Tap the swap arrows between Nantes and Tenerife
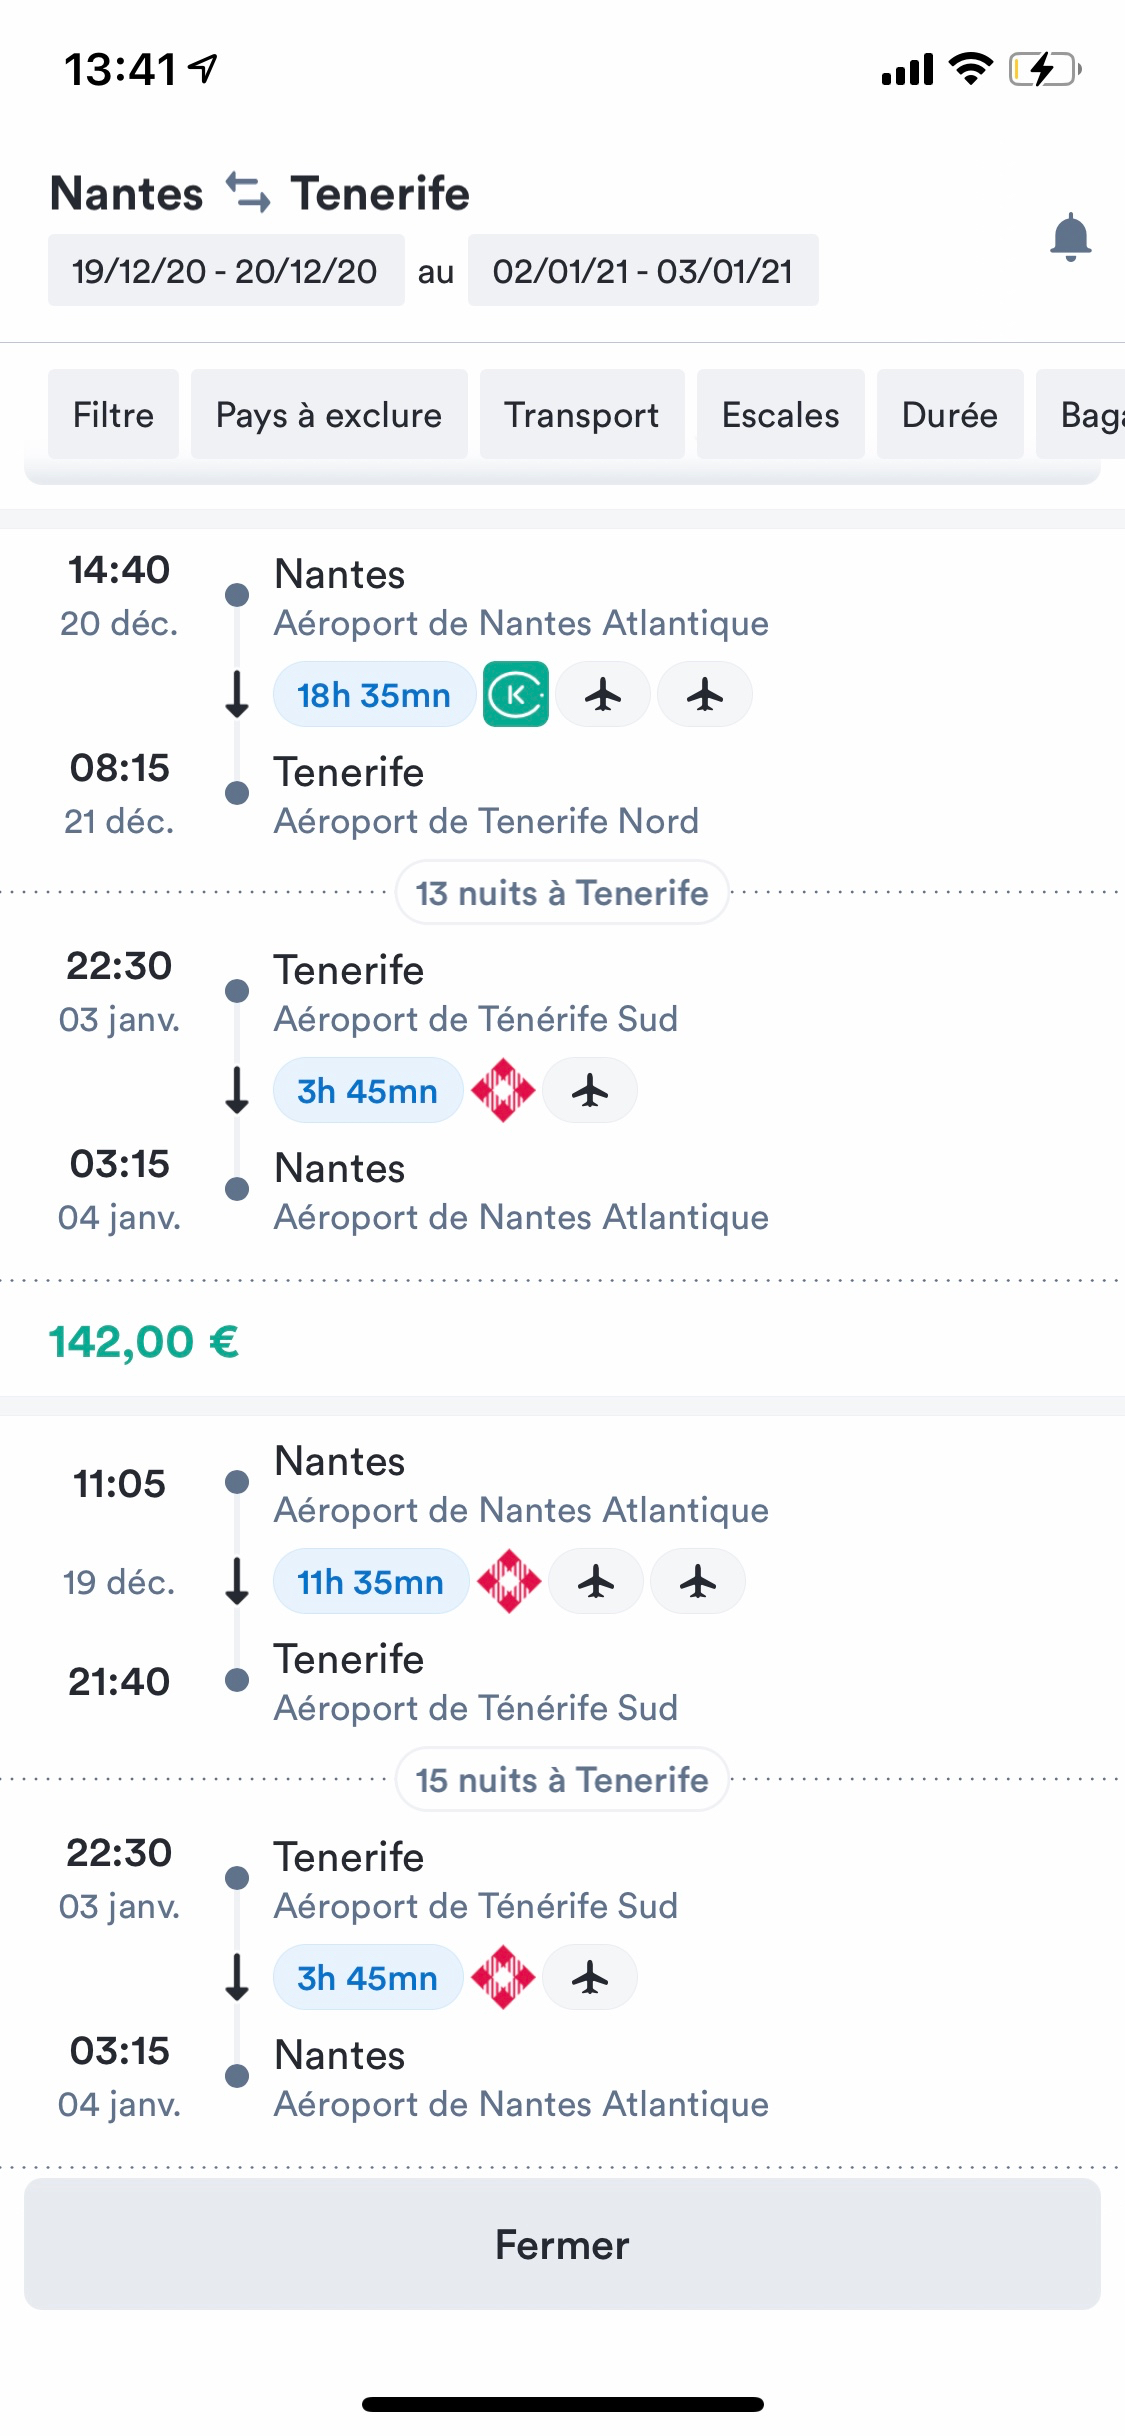 click(248, 192)
